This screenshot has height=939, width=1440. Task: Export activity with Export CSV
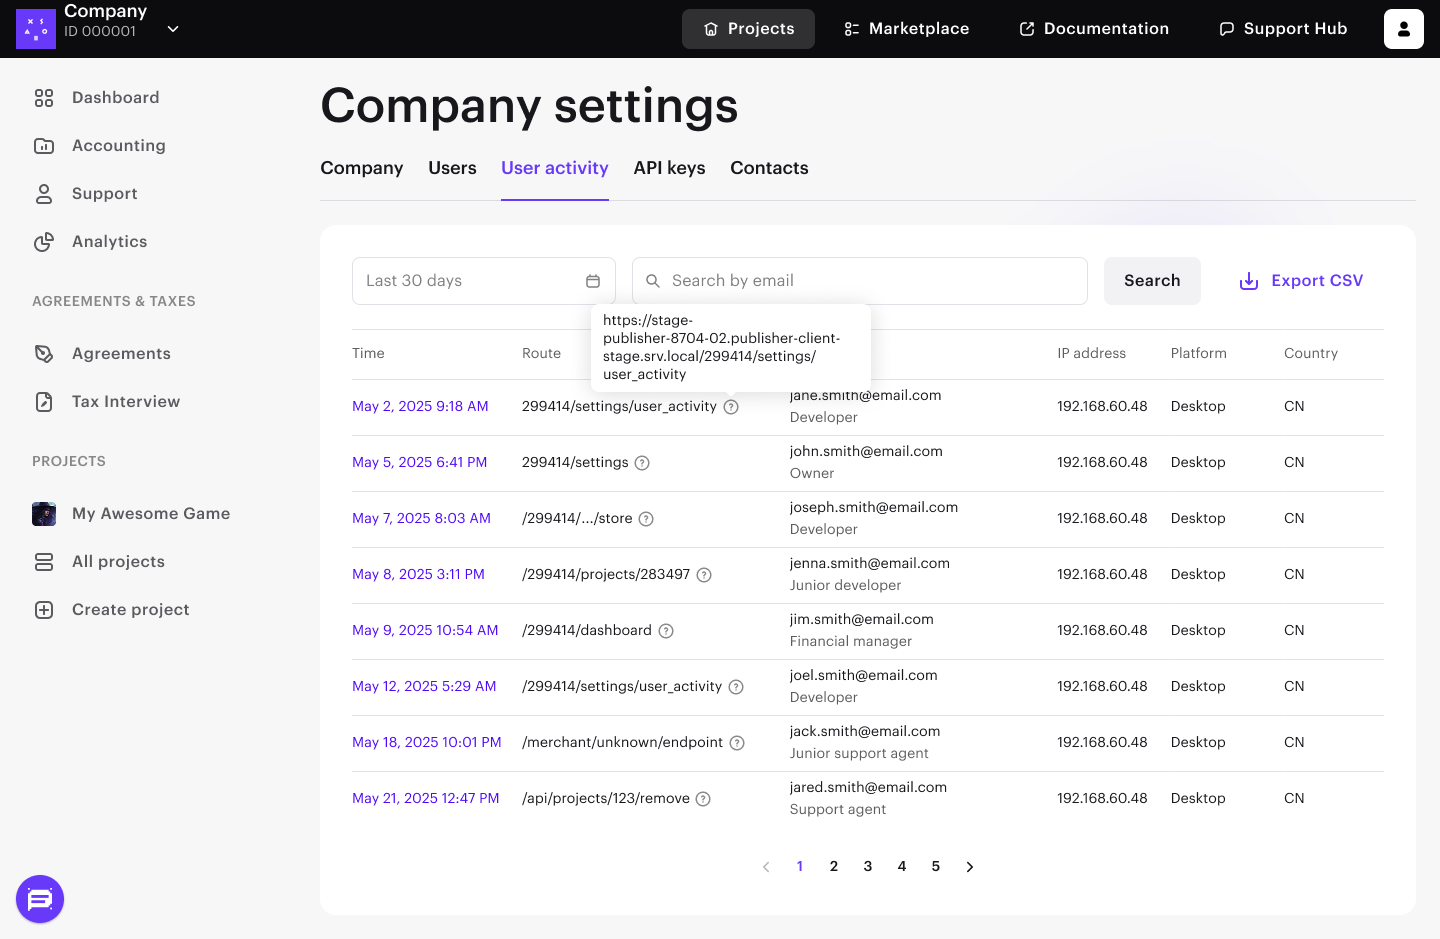point(1300,281)
